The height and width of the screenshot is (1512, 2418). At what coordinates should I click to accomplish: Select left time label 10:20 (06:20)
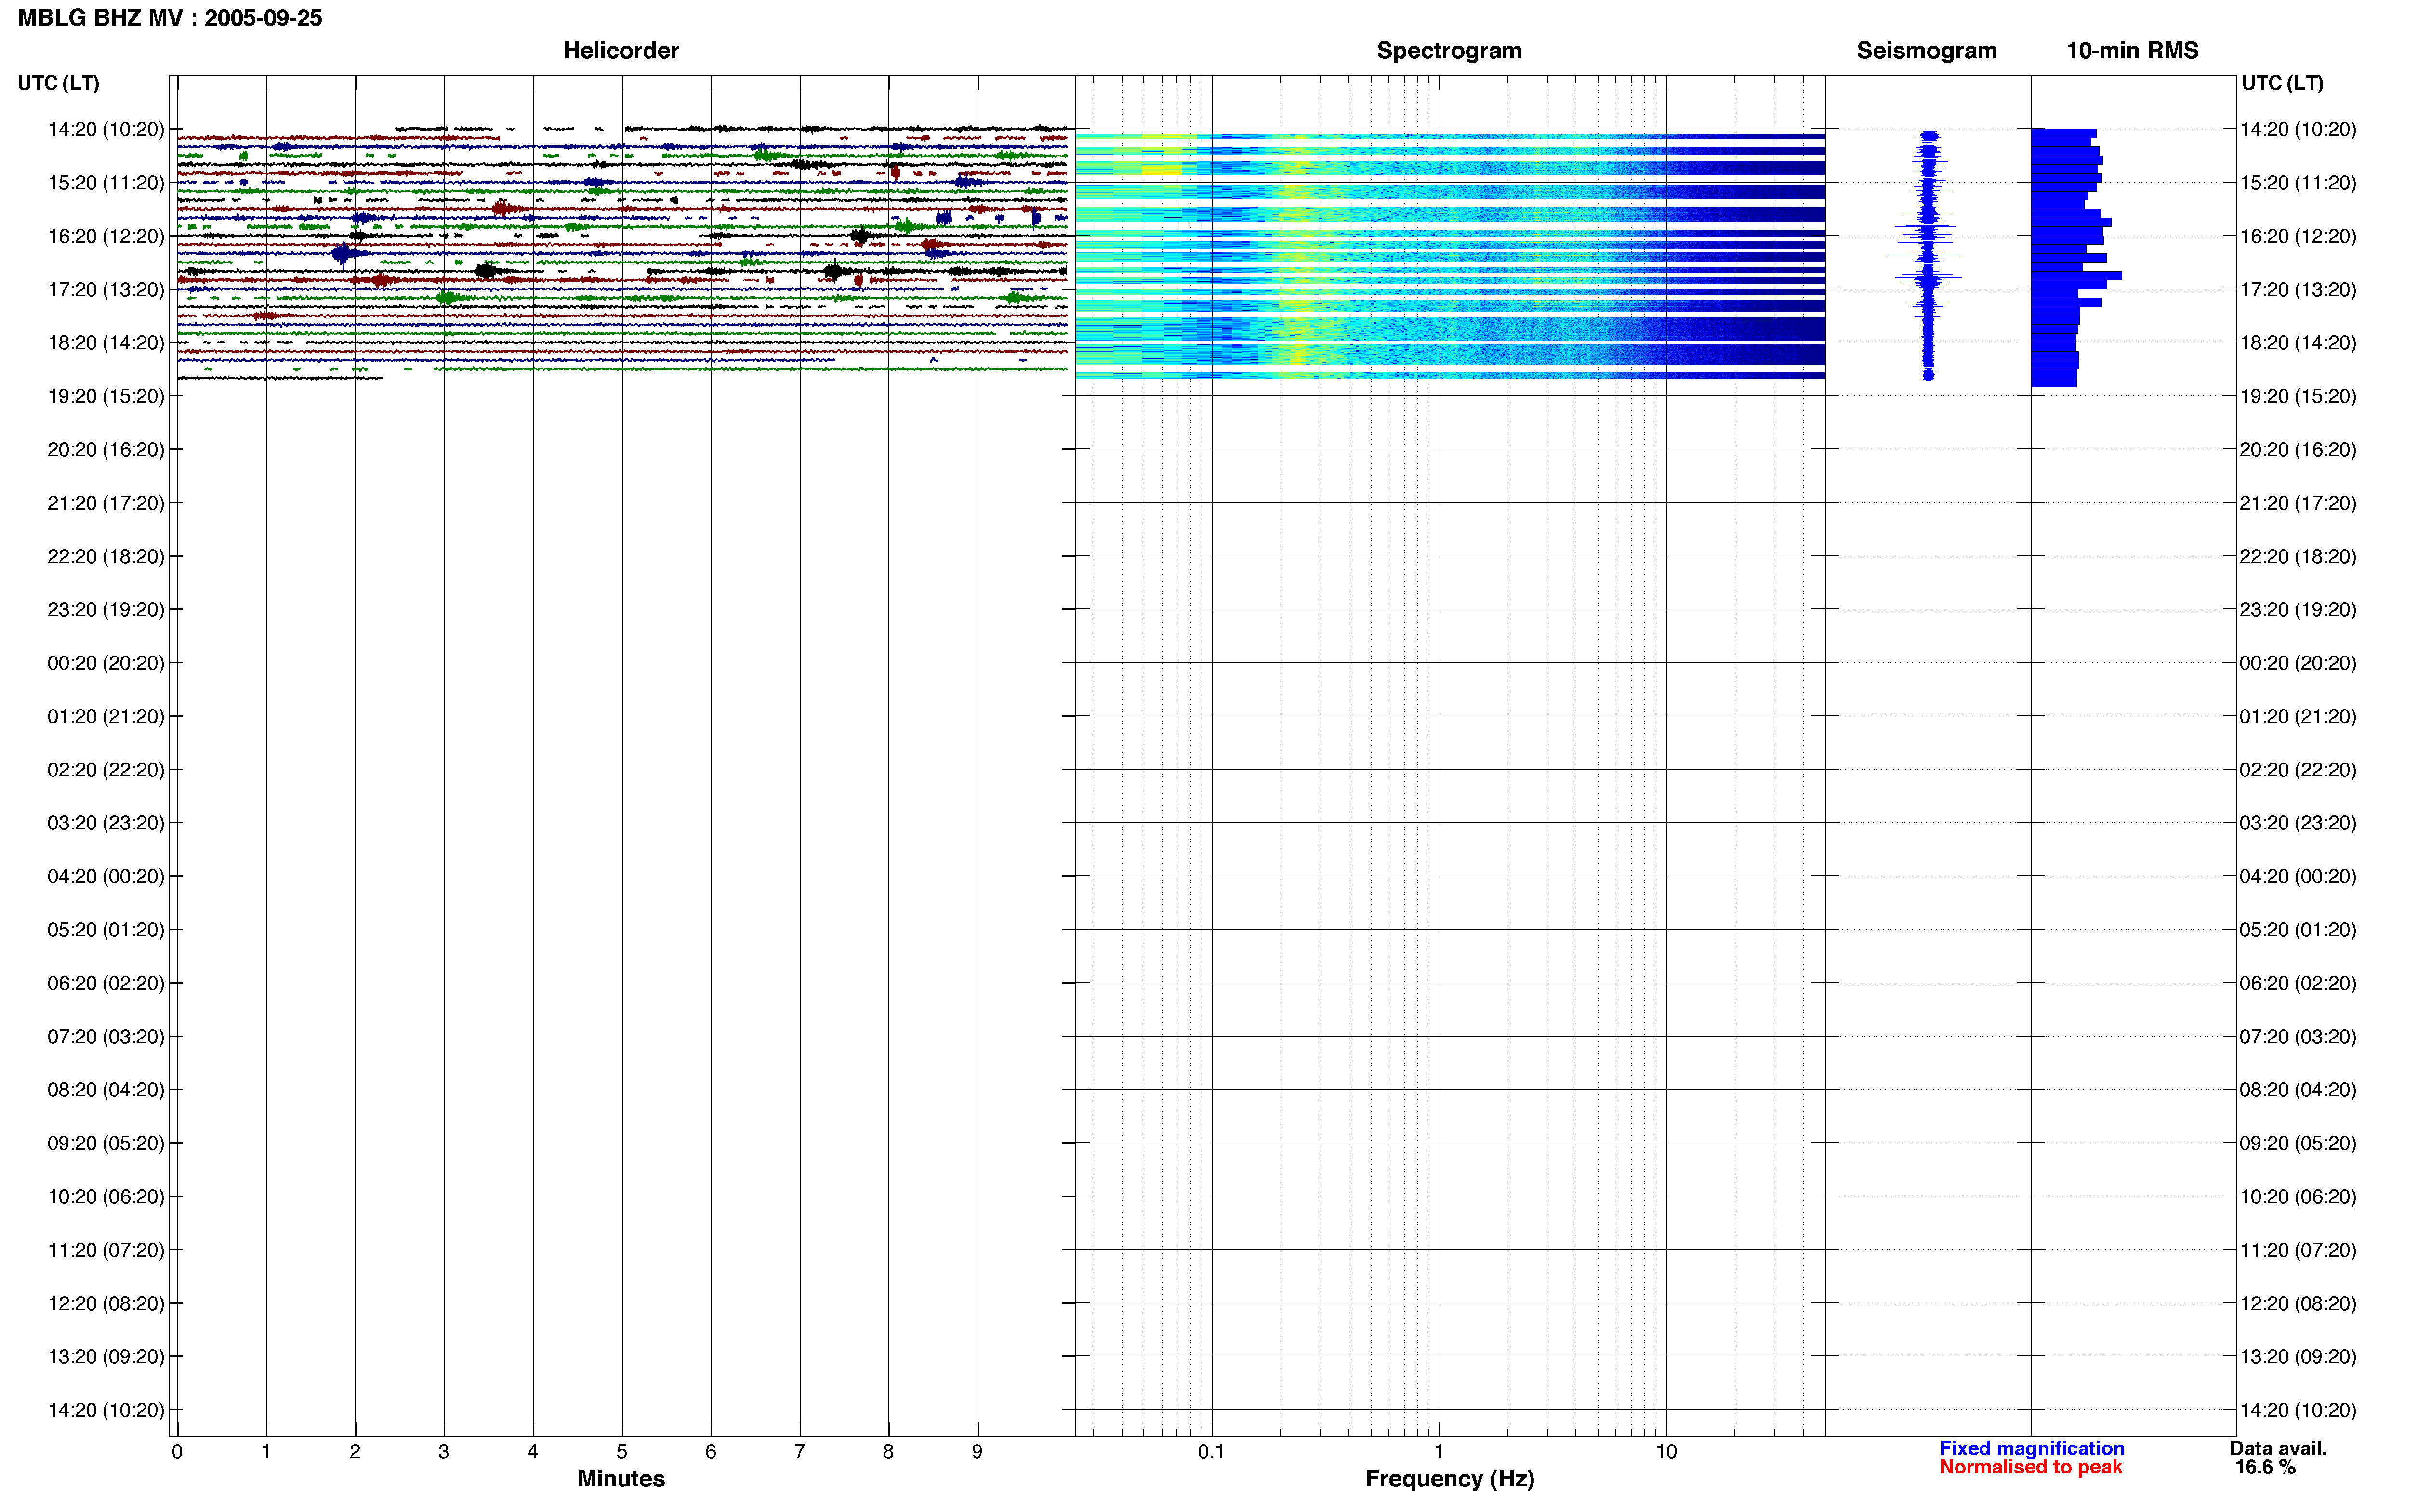point(106,1197)
